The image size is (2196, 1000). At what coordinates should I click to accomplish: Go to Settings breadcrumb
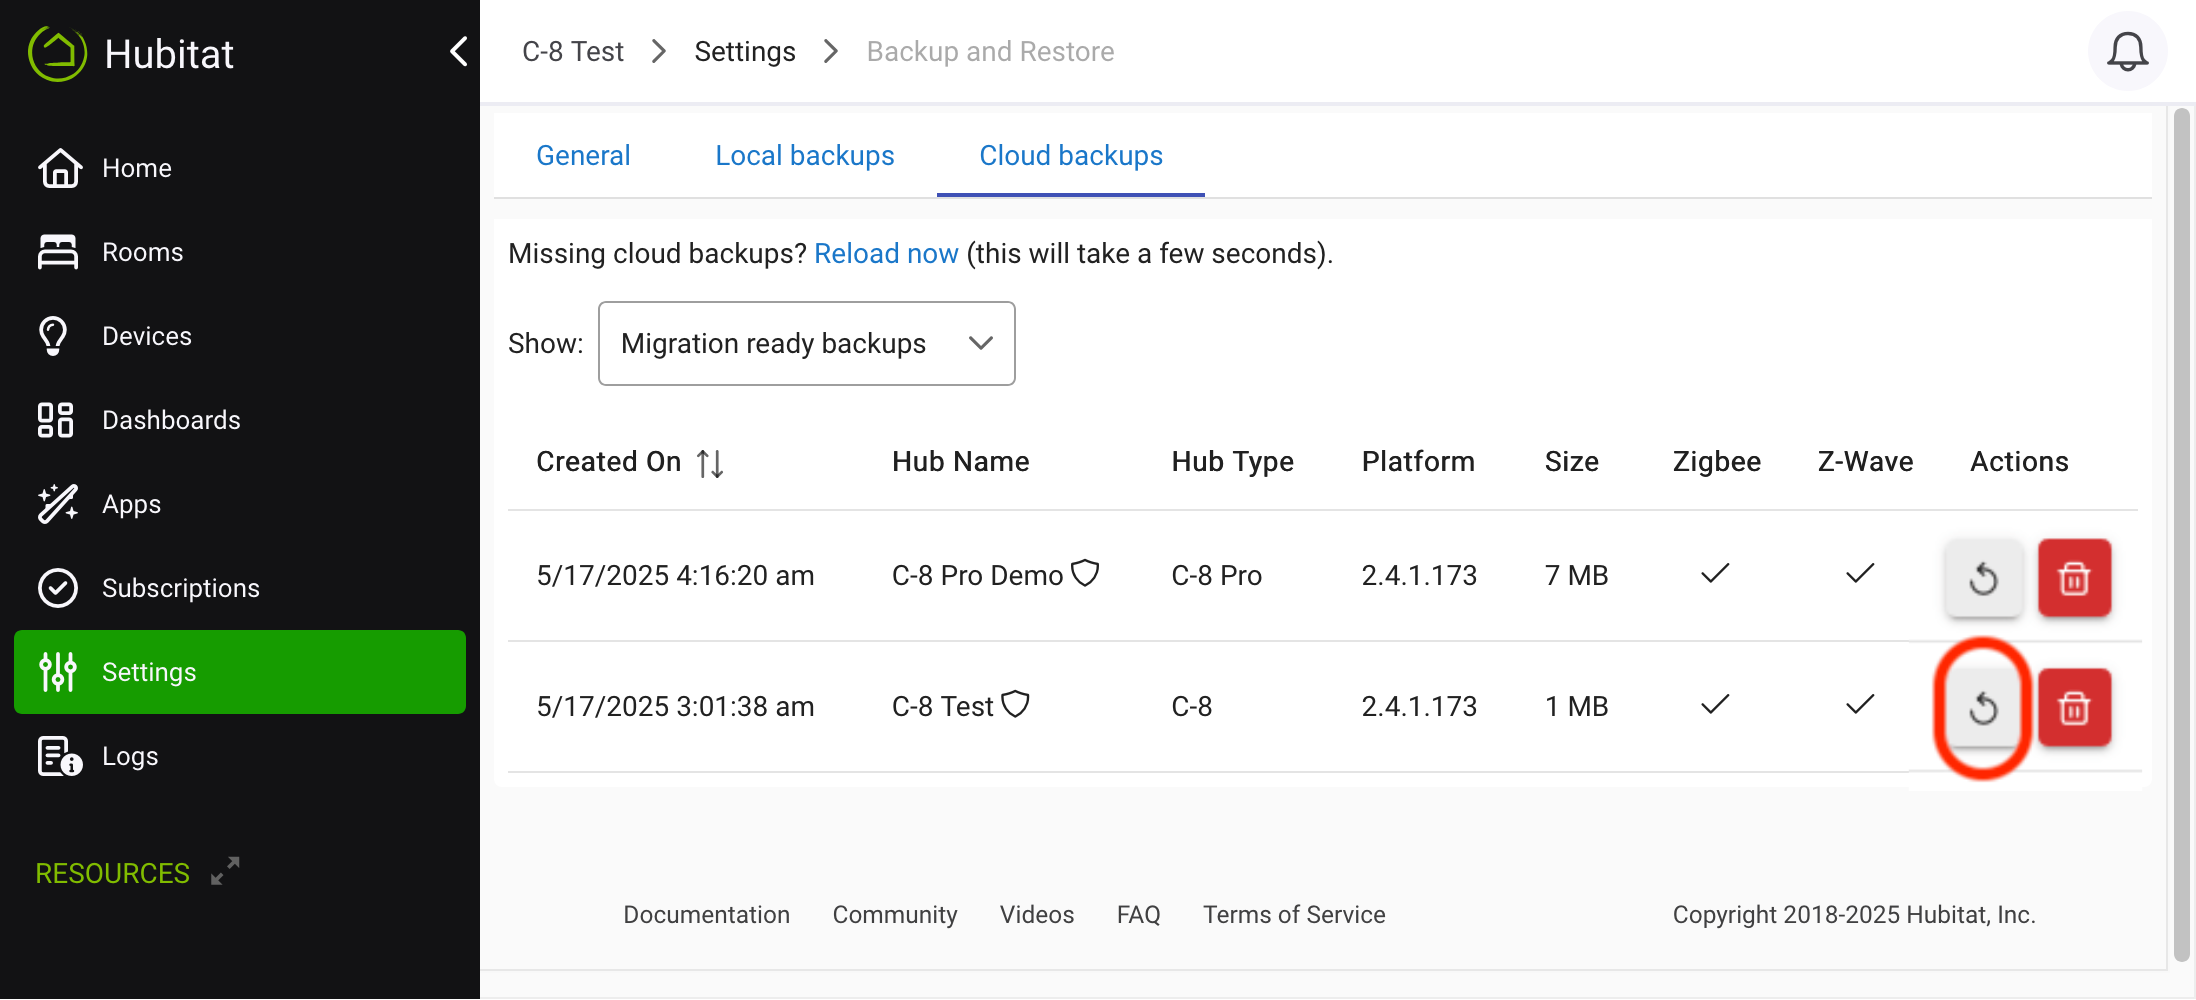[745, 51]
